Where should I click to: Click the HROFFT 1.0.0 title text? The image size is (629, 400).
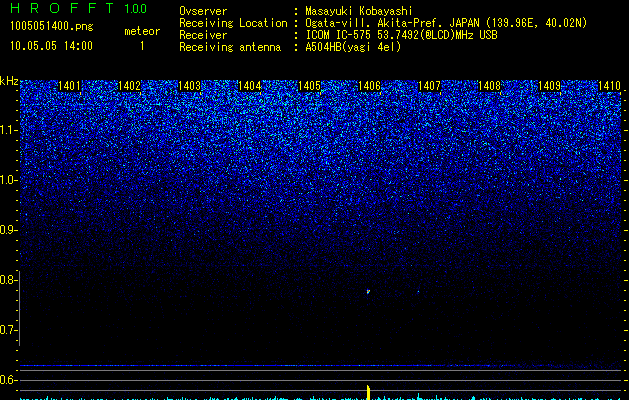tap(79, 8)
